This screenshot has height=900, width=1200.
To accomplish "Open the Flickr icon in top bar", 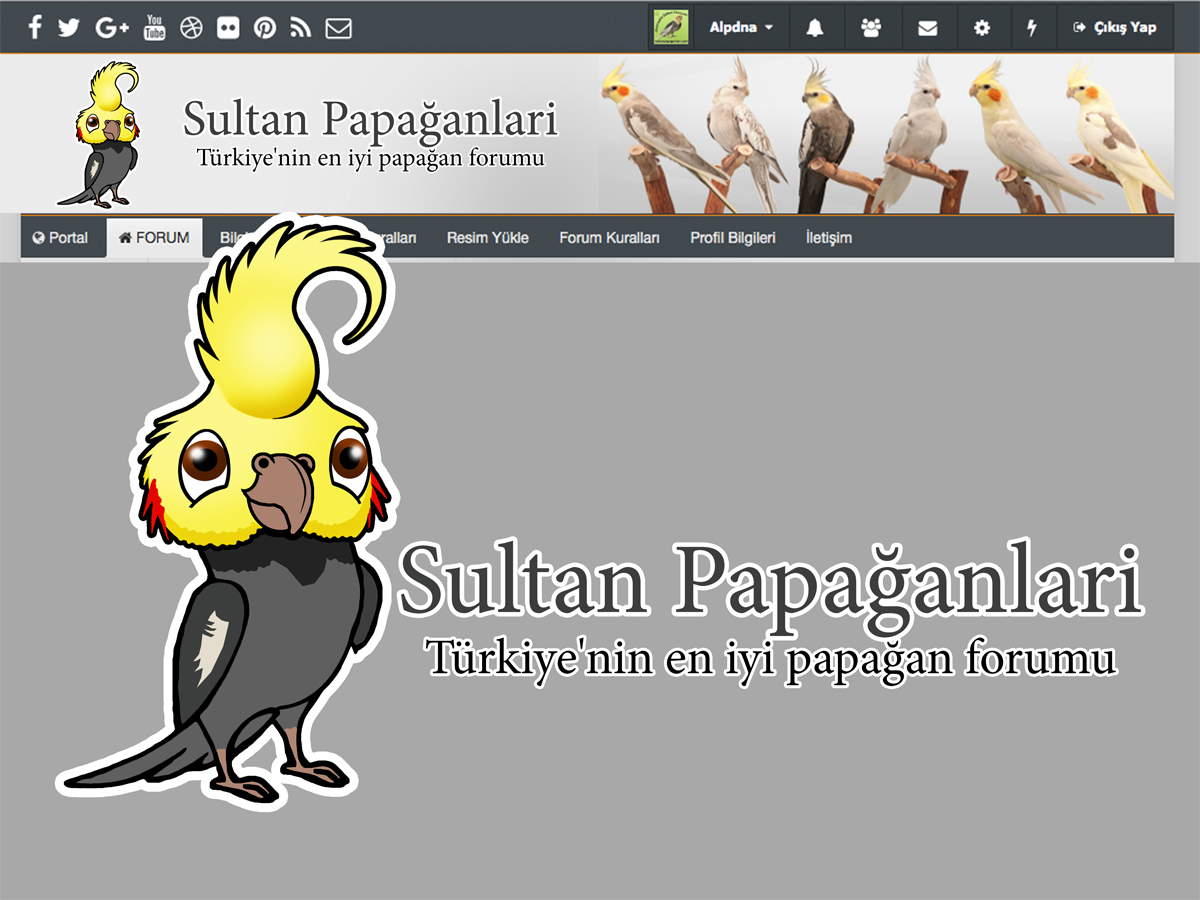I will coord(228,27).
